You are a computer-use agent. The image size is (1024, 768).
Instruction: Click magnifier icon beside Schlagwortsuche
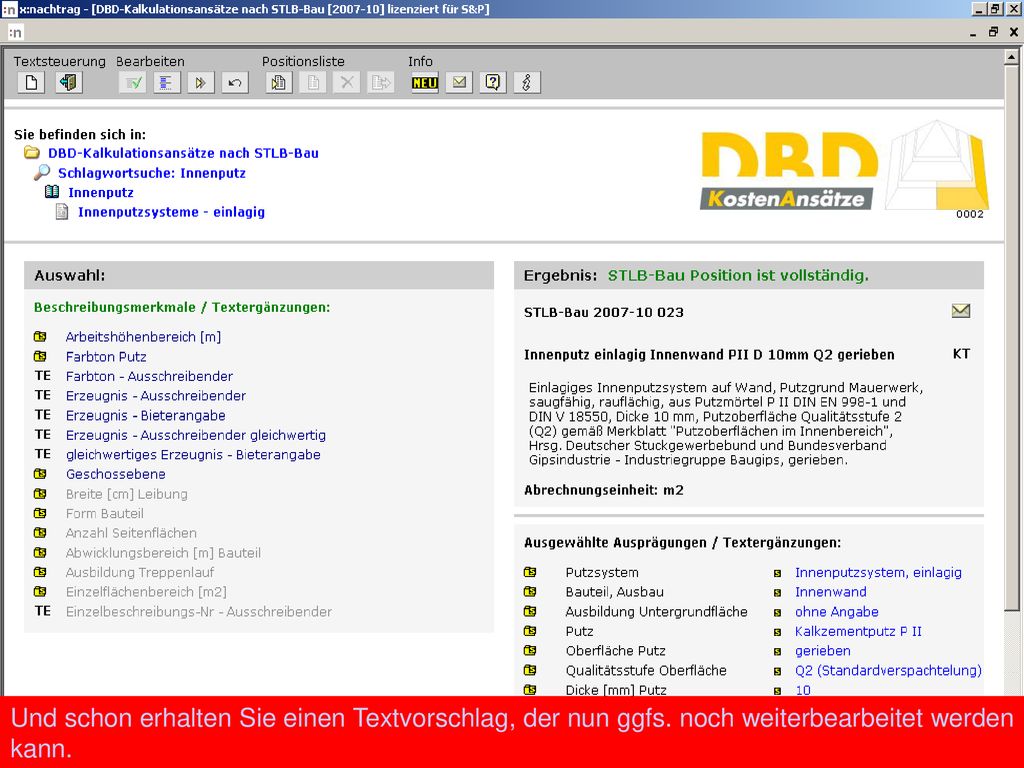click(42, 172)
